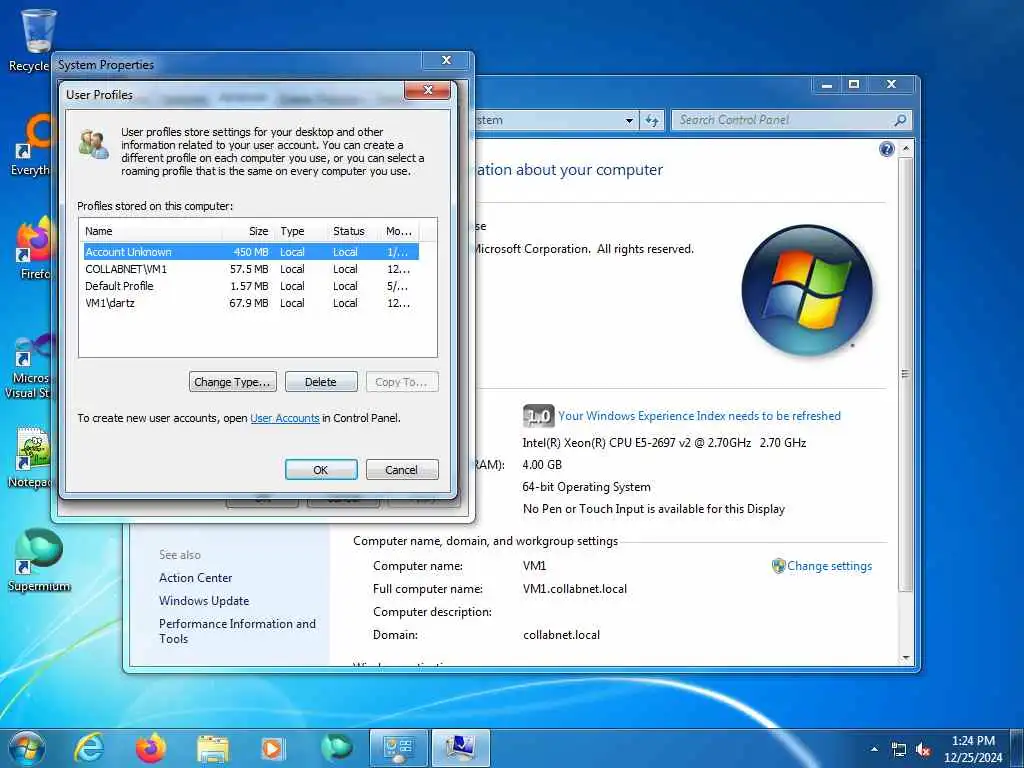Open the address bar dropdown arrow
This screenshot has width=1024, height=768.
coord(629,120)
